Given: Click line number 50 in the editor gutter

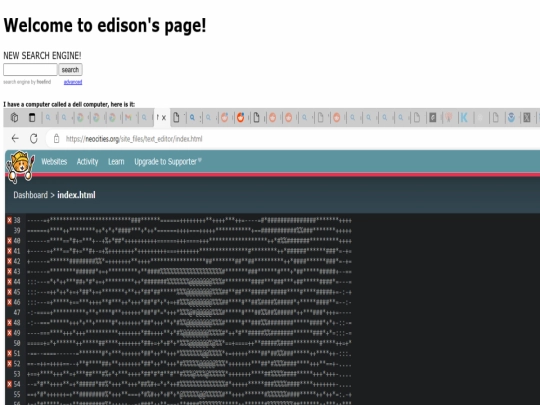Looking at the screenshot, I should (x=17, y=343).
